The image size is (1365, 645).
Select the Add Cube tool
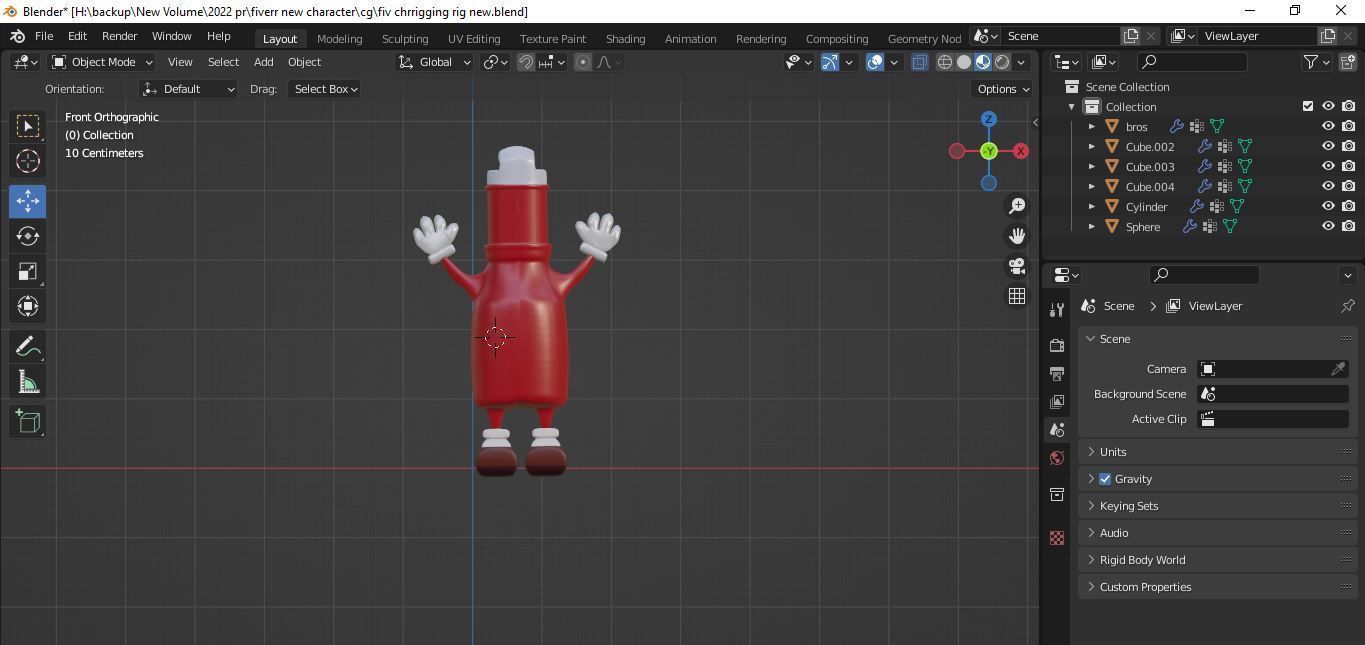[x=27, y=421]
